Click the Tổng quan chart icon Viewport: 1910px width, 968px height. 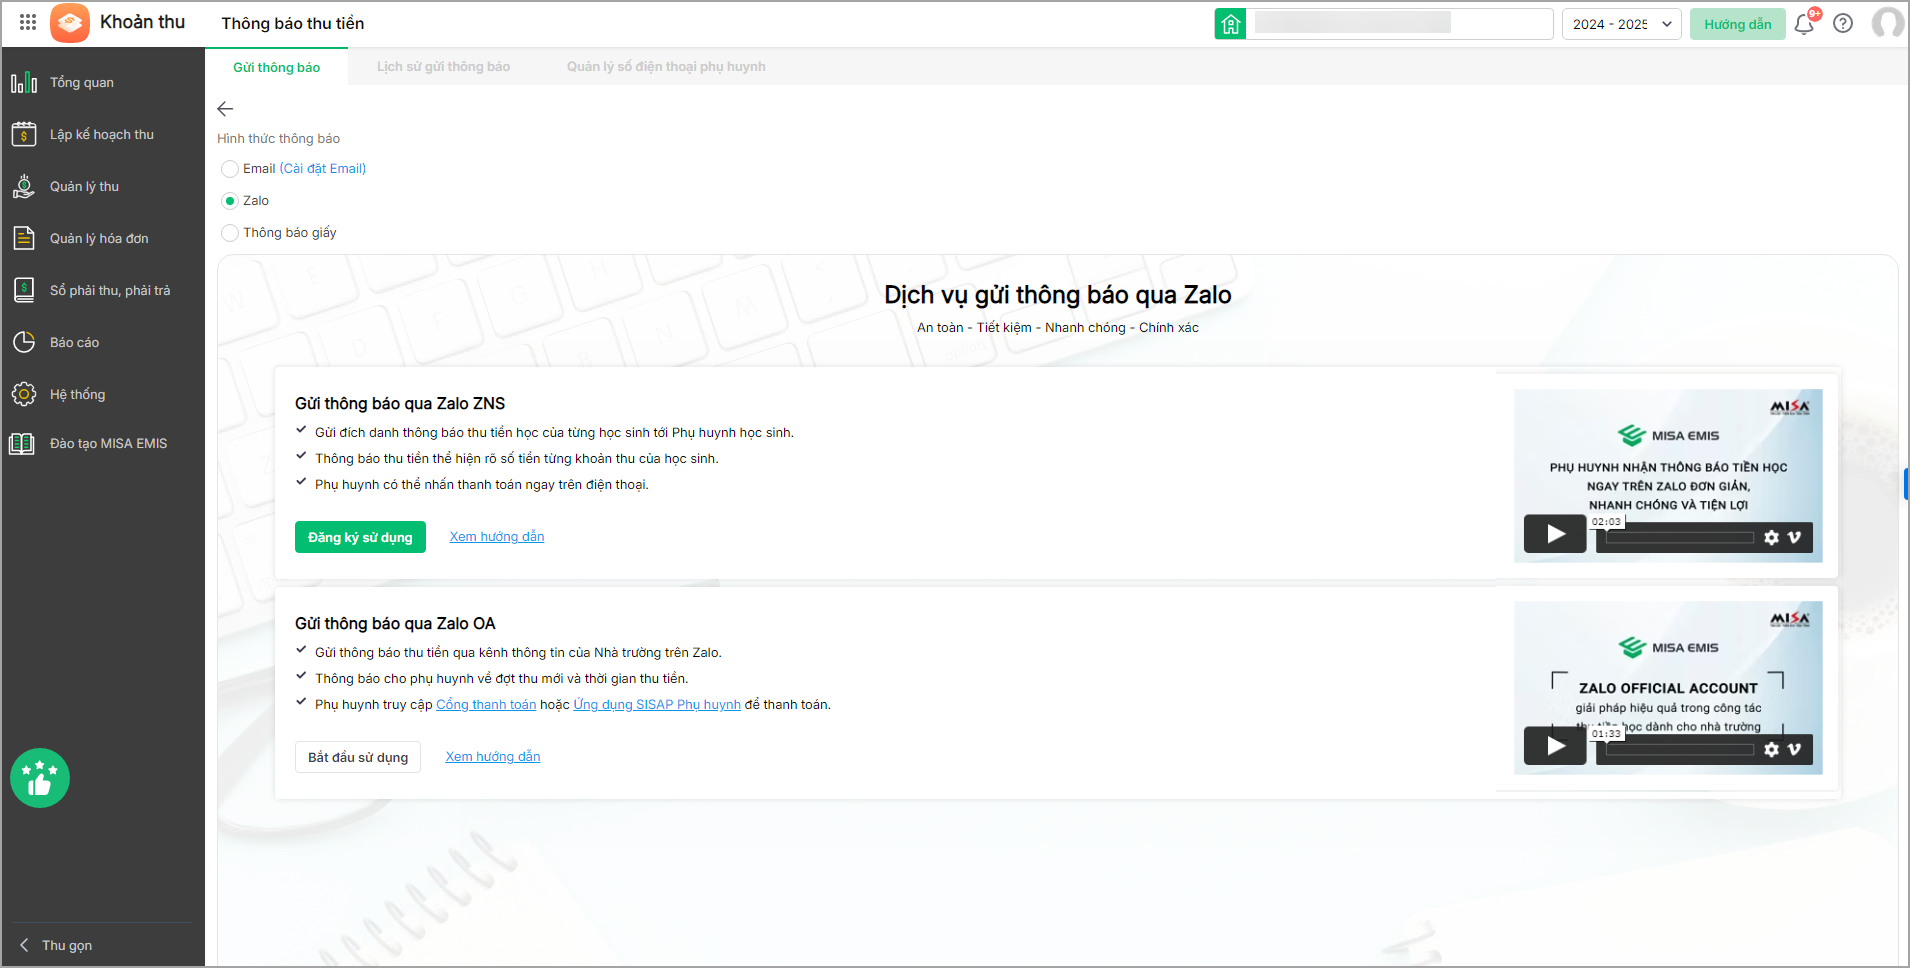tap(24, 82)
